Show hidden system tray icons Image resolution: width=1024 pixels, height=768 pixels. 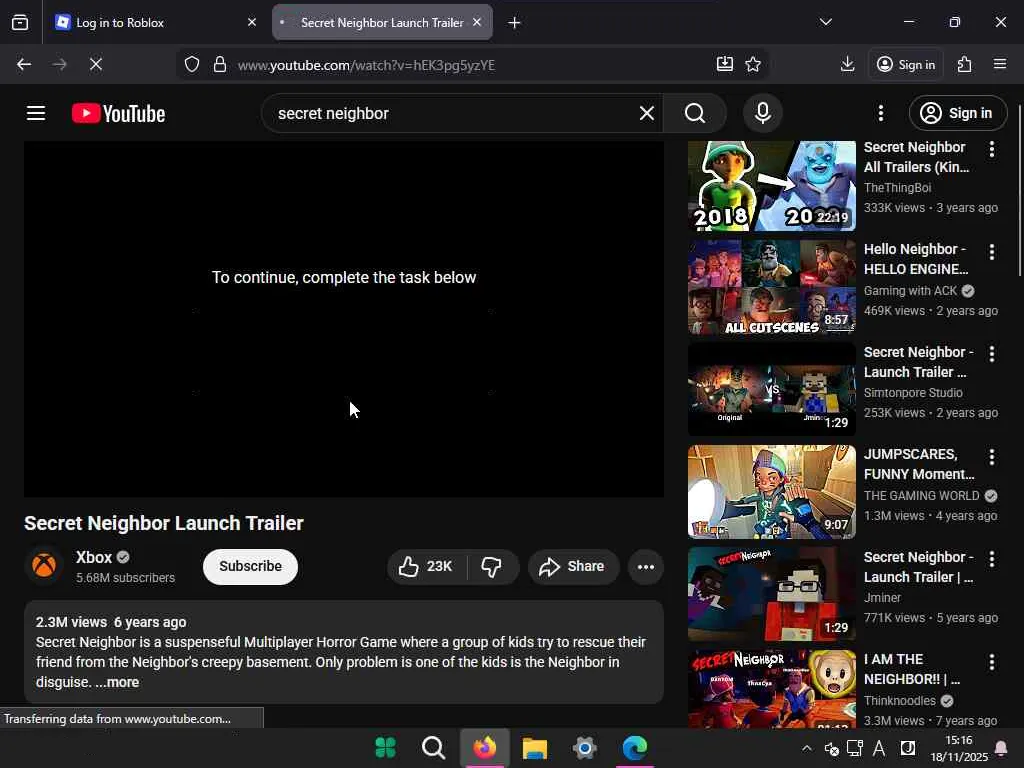pyautogui.click(x=807, y=748)
